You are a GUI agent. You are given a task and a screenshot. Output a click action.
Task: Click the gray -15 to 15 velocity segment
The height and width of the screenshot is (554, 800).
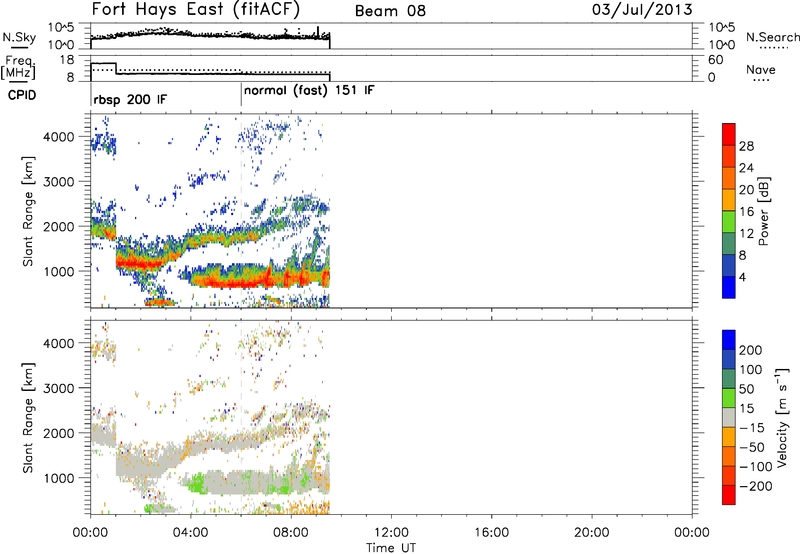click(729, 417)
